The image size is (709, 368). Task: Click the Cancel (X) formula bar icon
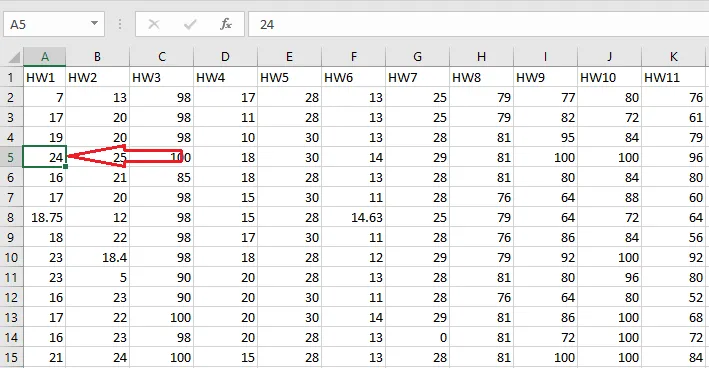coord(154,24)
